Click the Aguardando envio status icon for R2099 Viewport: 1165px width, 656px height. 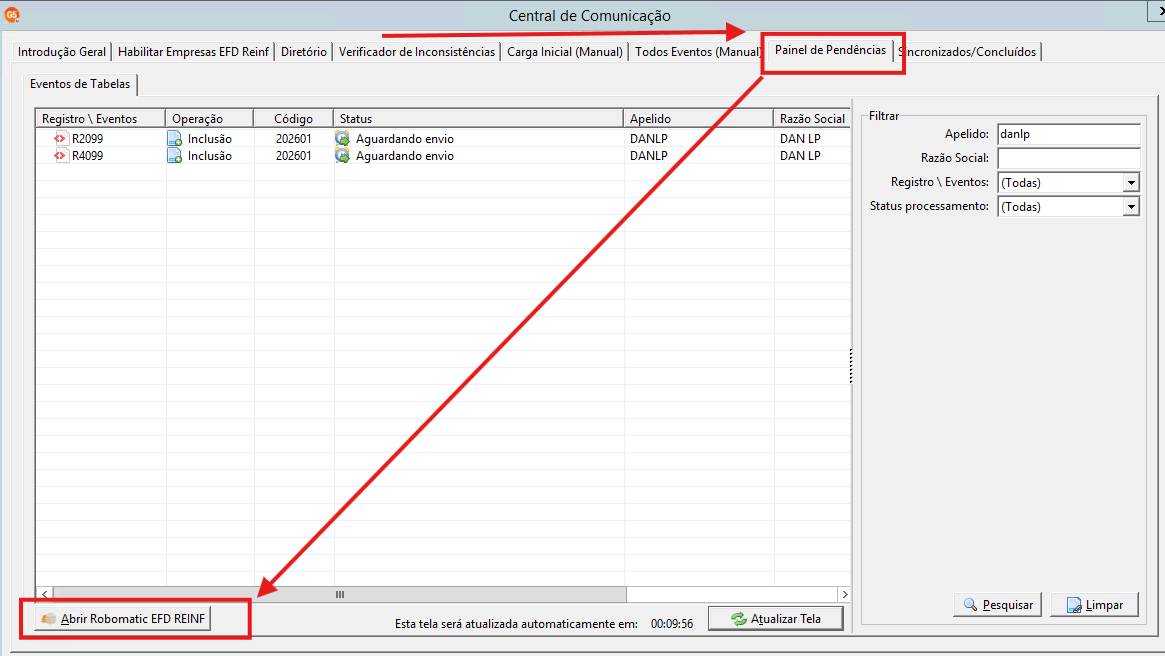[x=343, y=138]
